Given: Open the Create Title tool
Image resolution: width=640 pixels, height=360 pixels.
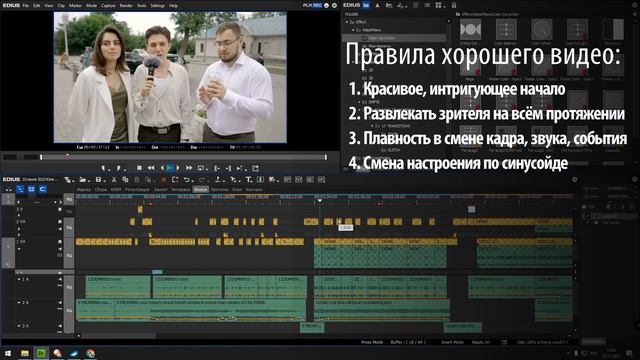Looking at the screenshot, I should (249, 180).
